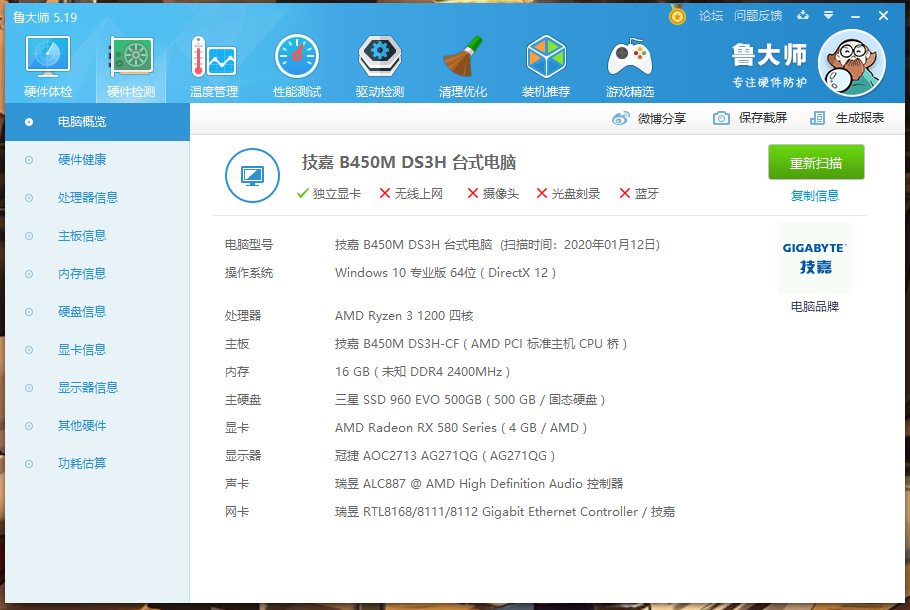Click 16 GB DDR4 2400MHz value
This screenshot has height=610, width=910.
tap(422, 372)
